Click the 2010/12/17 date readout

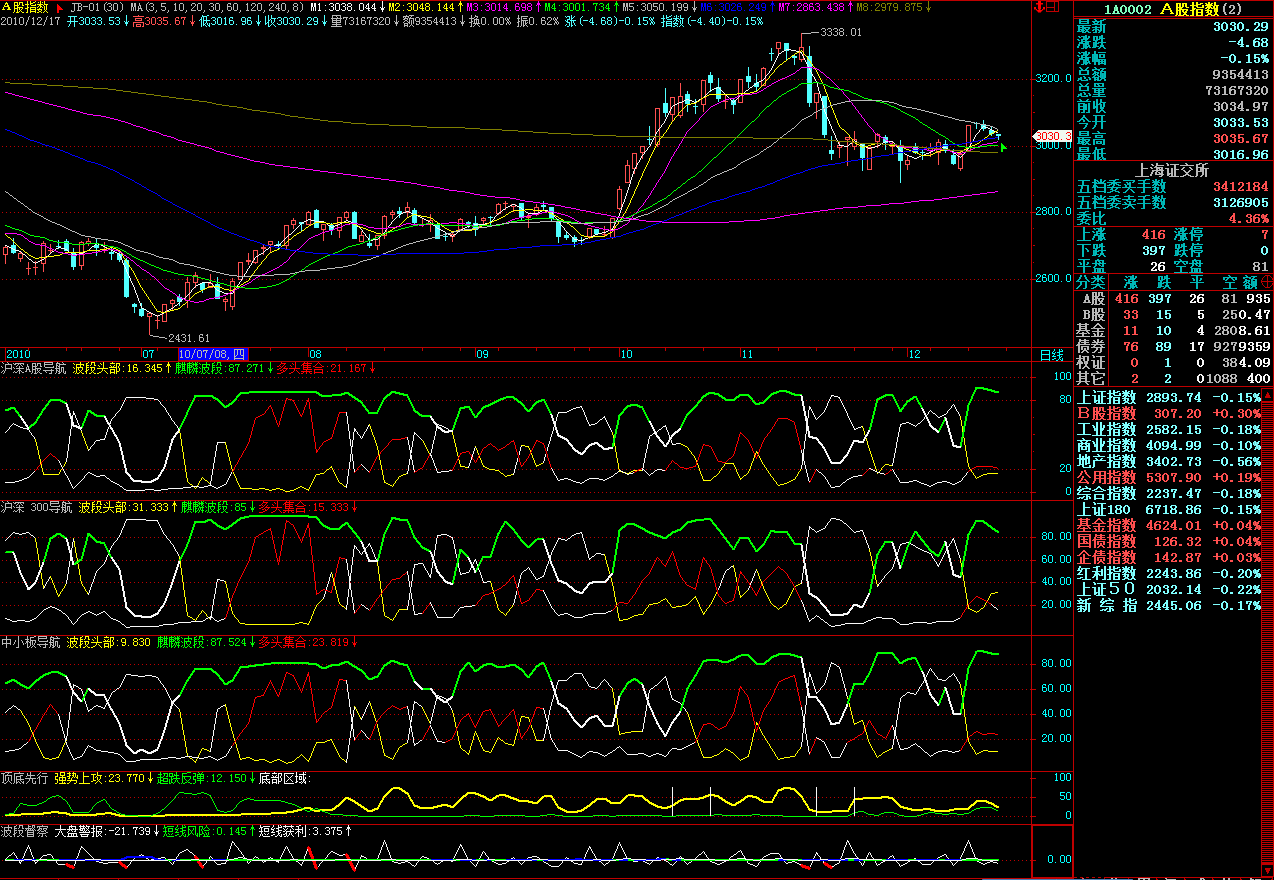32,21
